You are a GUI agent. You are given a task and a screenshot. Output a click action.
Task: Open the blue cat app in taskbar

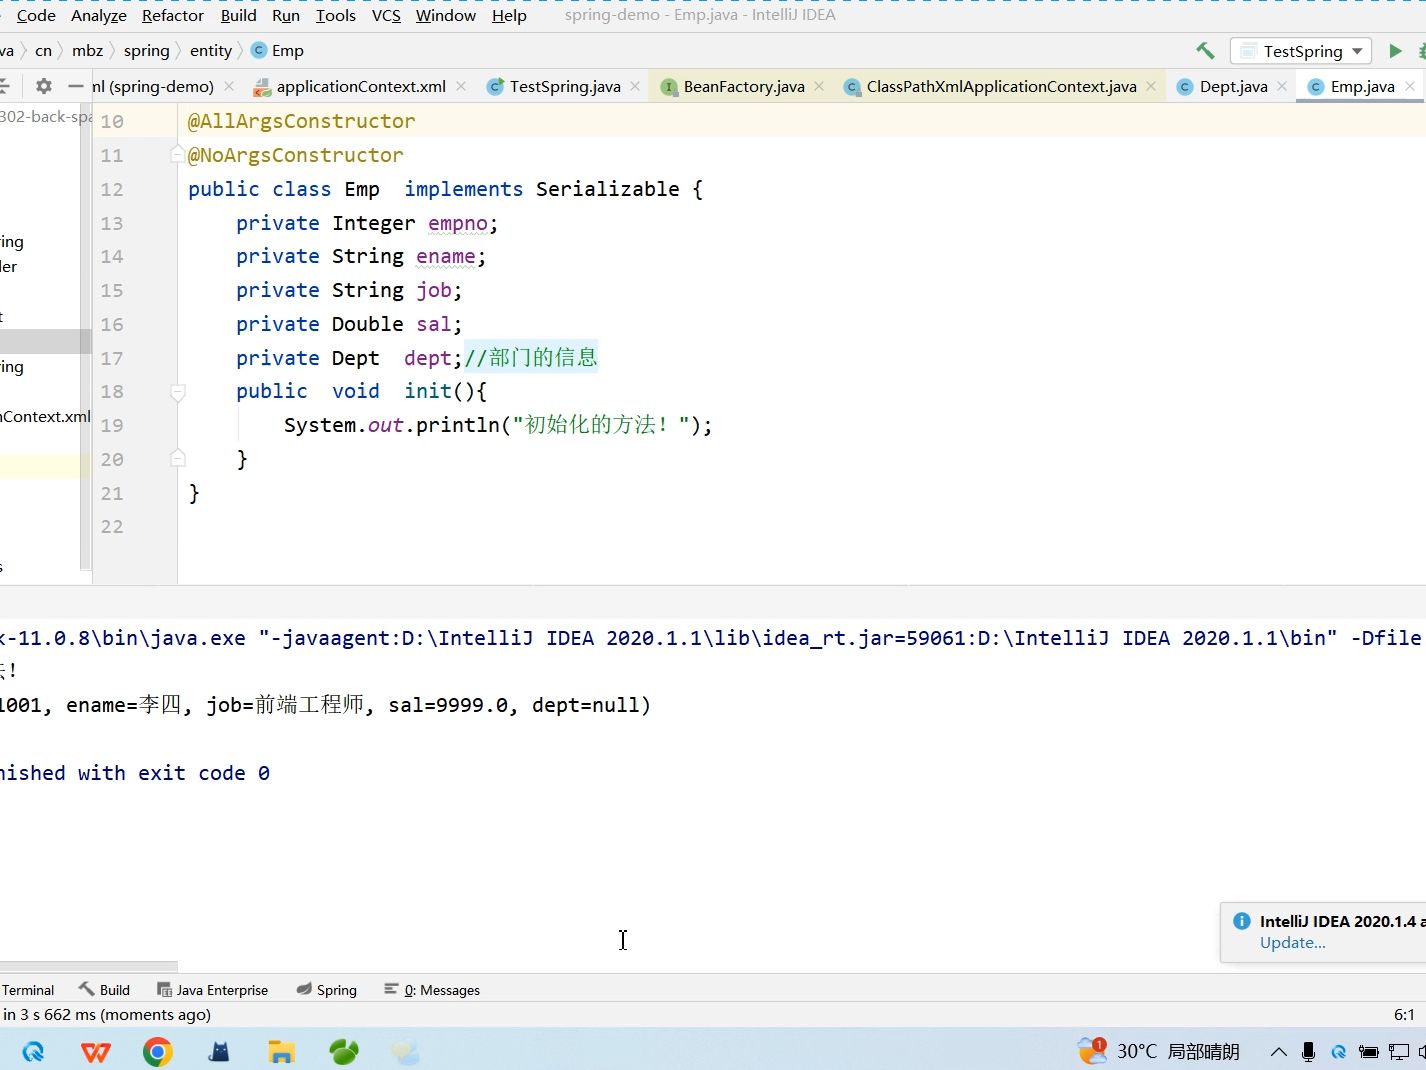[x=219, y=1051]
